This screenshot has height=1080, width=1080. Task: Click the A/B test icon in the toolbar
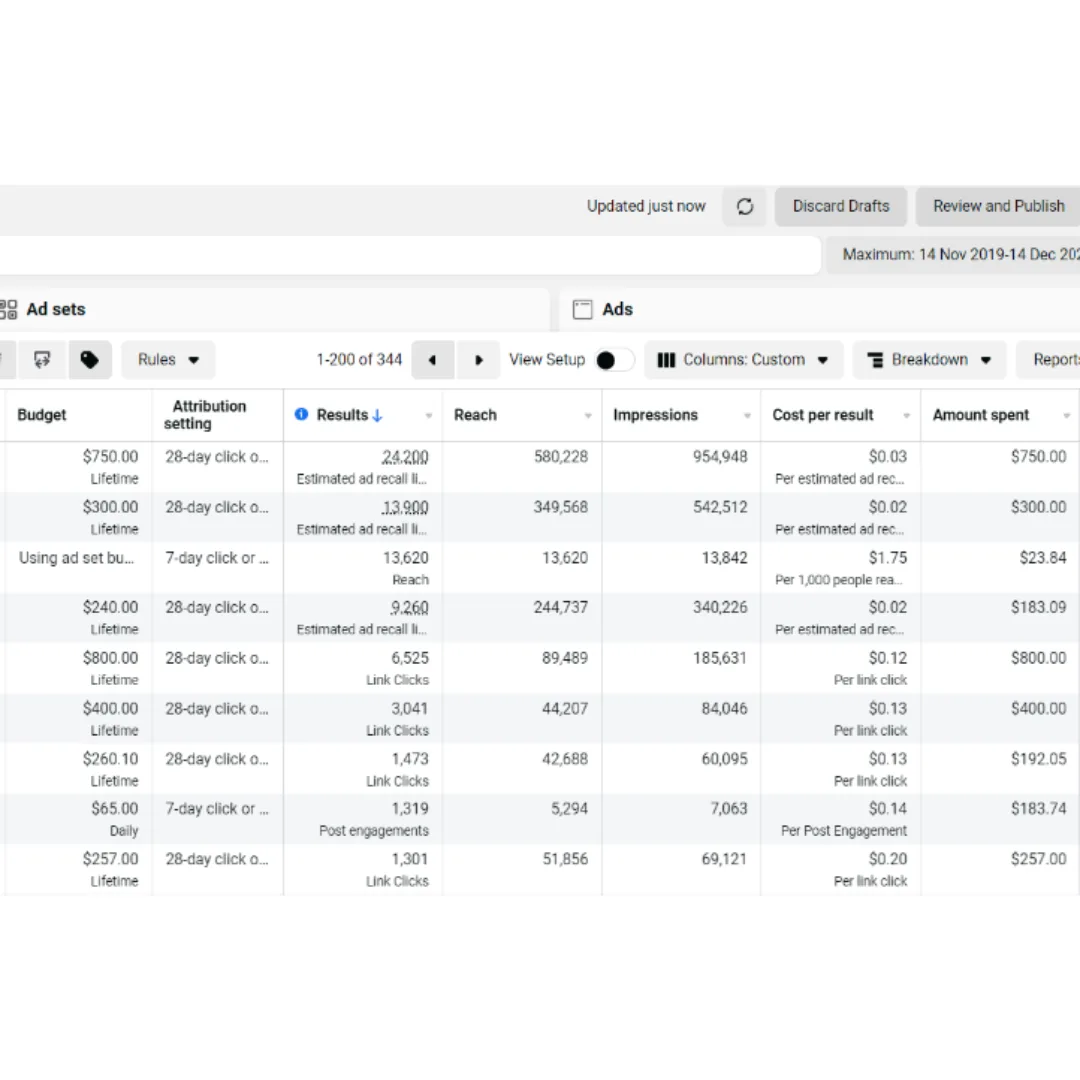click(42, 359)
